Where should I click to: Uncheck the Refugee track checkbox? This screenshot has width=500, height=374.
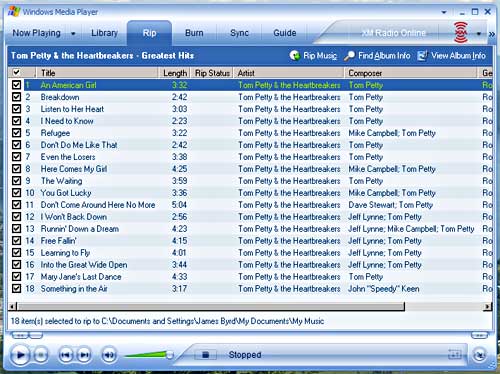pyautogui.click(x=16, y=133)
